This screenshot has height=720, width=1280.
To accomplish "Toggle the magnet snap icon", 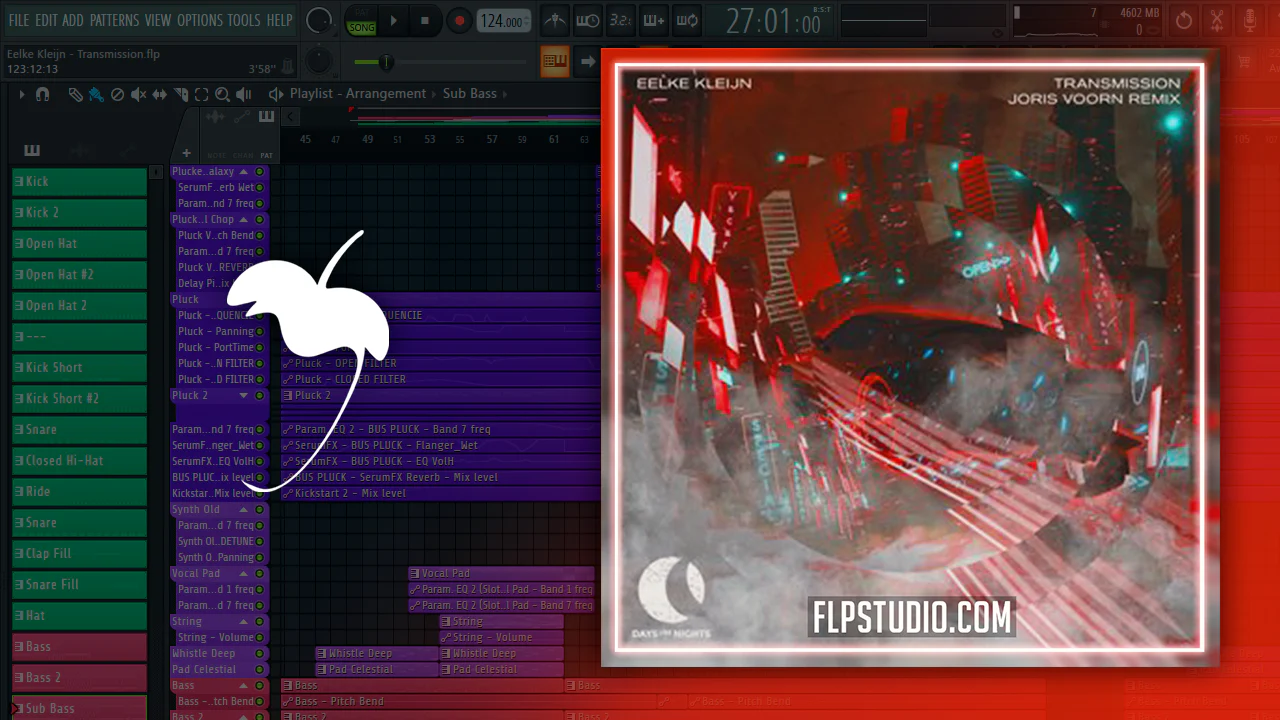I will point(42,94).
